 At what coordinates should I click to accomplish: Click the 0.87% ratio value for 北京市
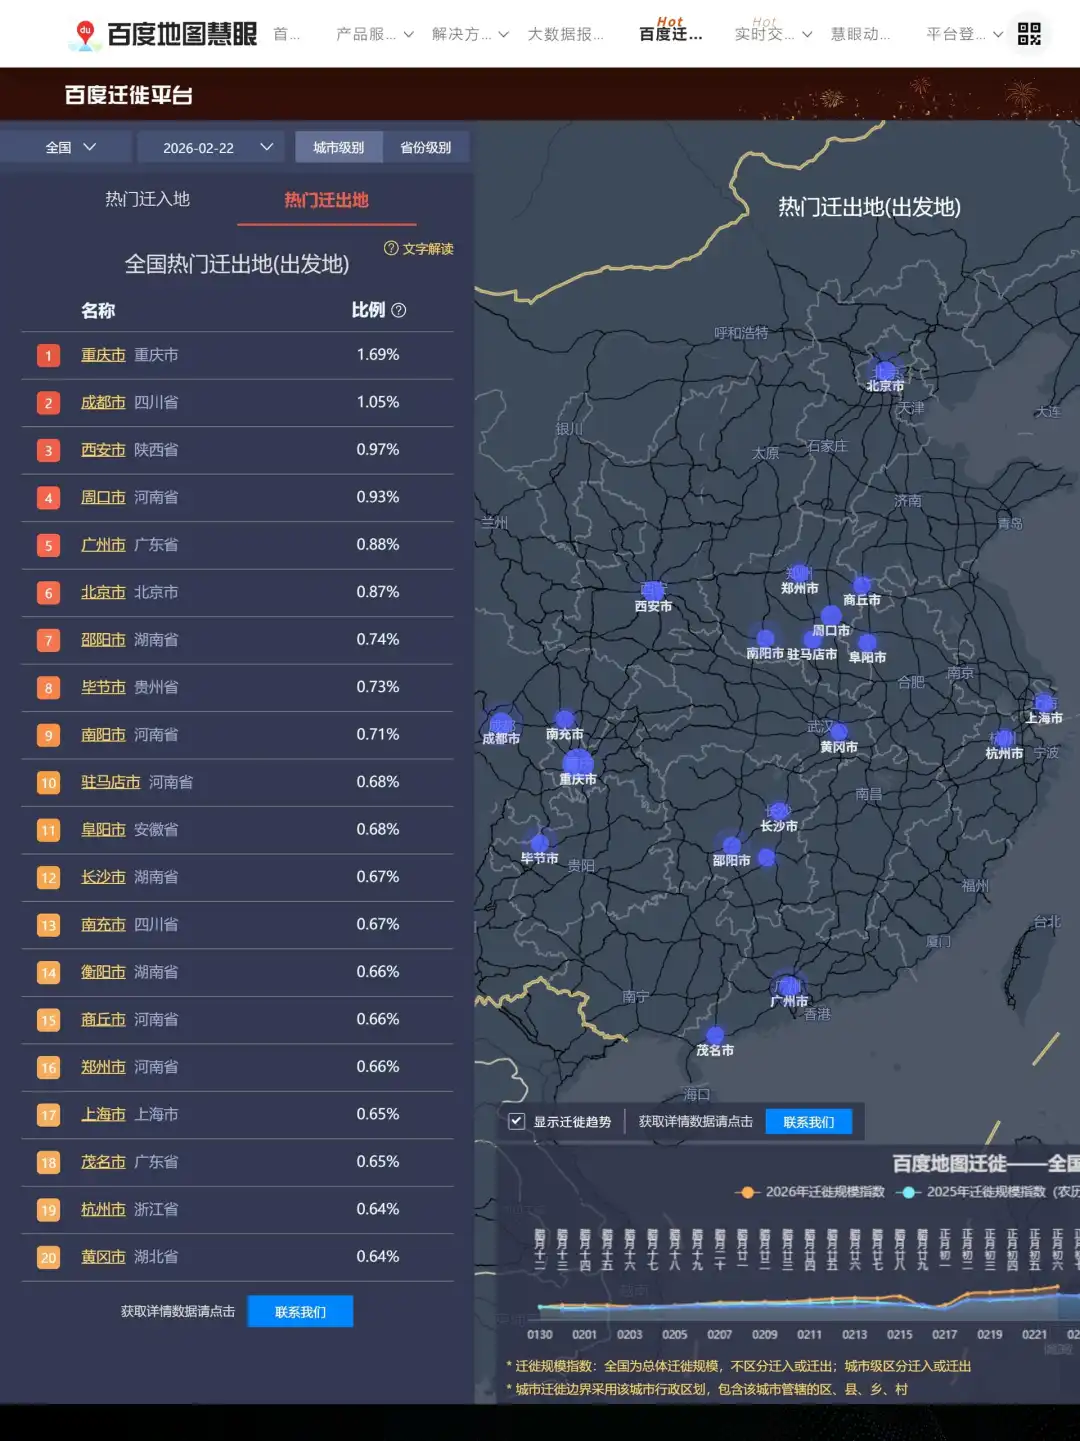(x=378, y=592)
